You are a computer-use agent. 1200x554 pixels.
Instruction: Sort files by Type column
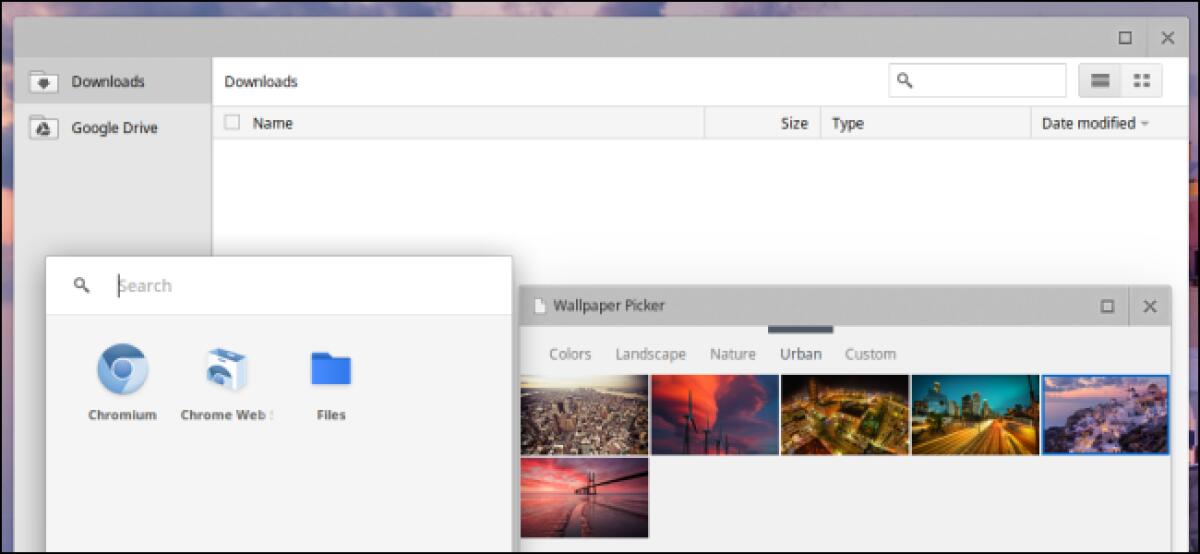click(x=848, y=123)
